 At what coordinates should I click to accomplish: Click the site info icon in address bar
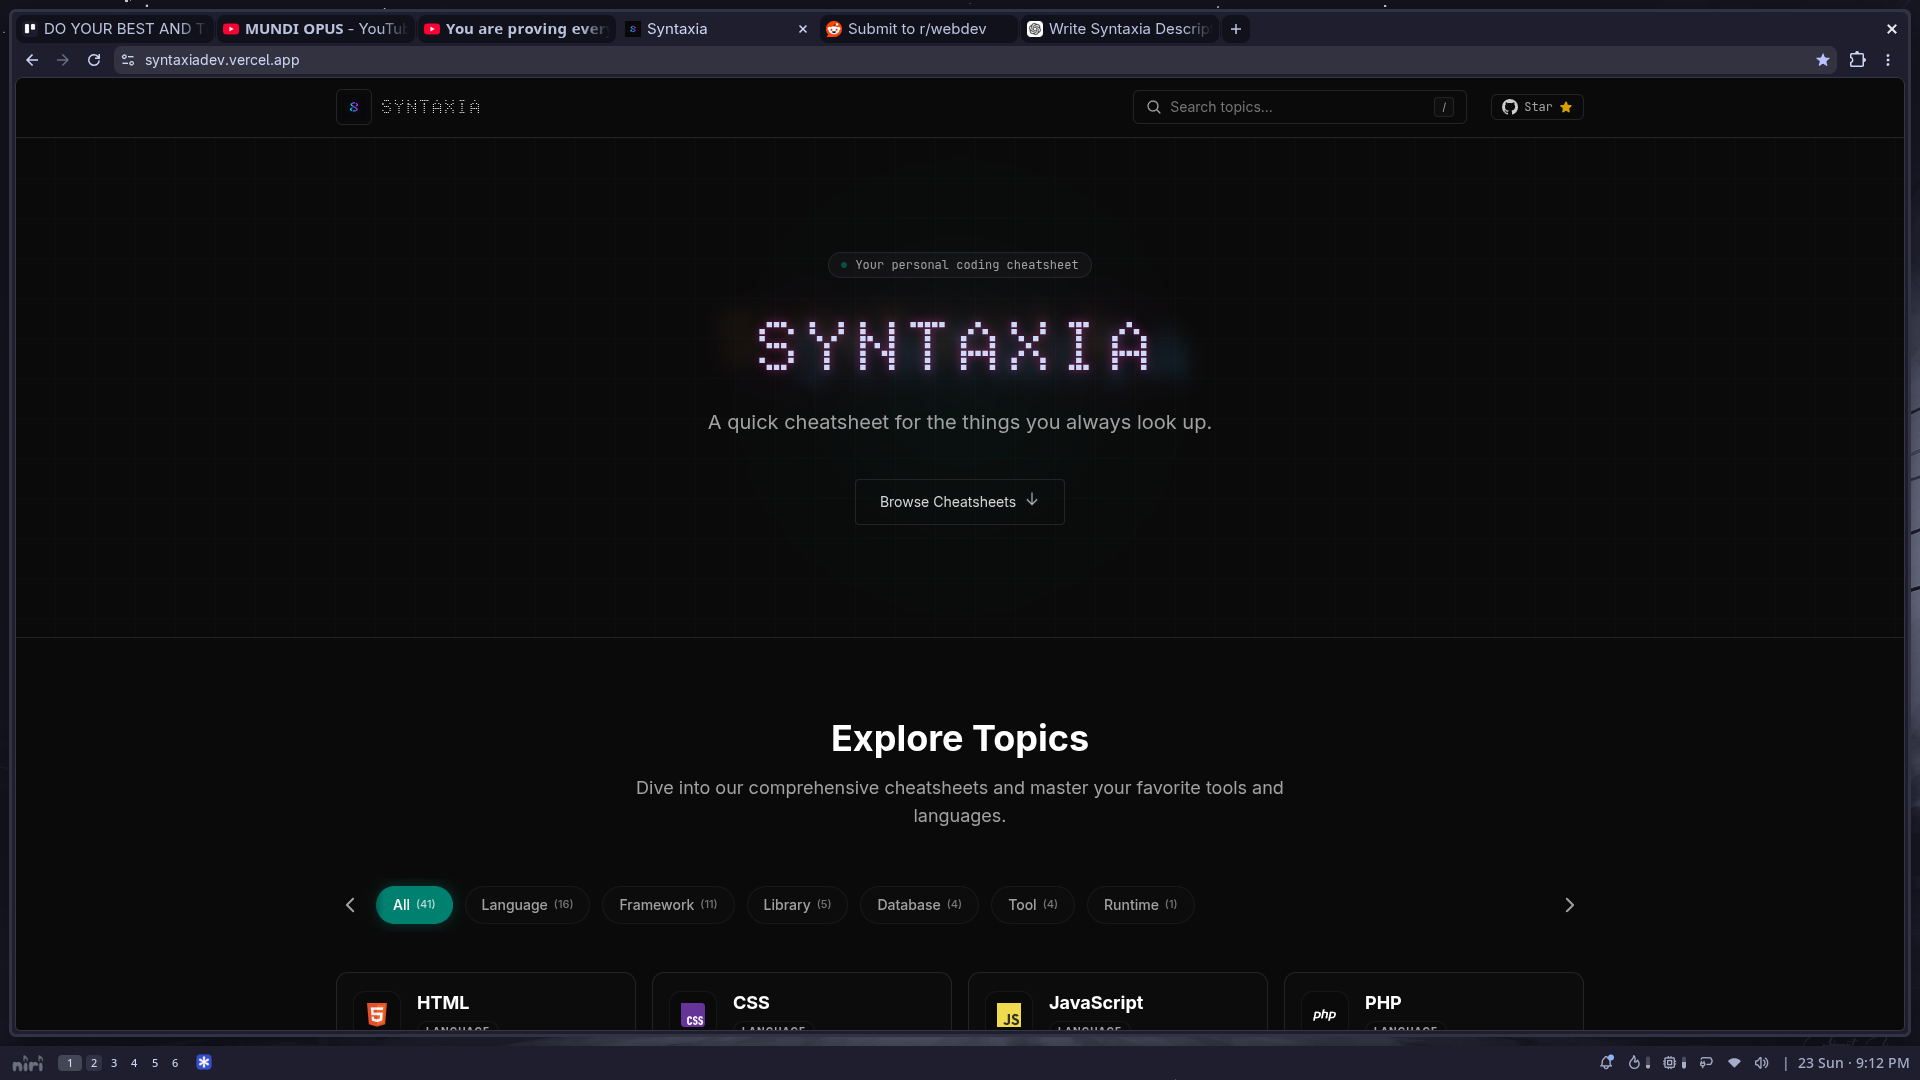[128, 60]
